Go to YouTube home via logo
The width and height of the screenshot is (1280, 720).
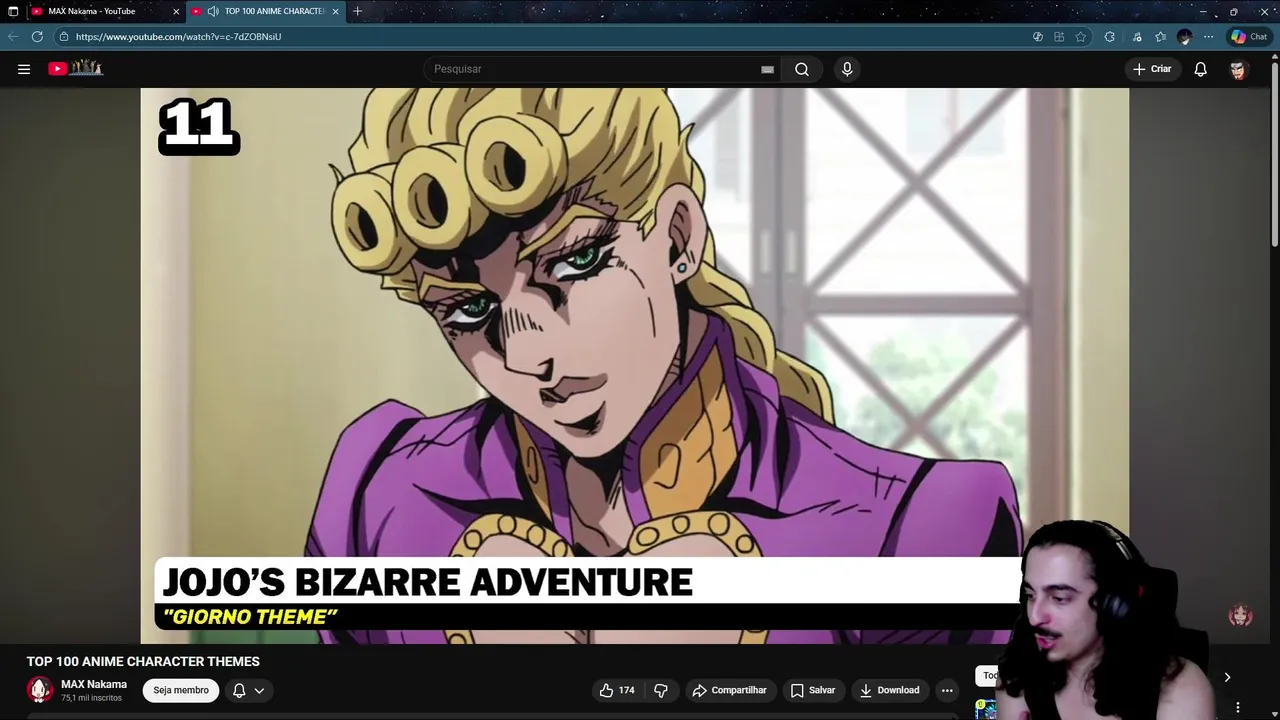(76, 68)
